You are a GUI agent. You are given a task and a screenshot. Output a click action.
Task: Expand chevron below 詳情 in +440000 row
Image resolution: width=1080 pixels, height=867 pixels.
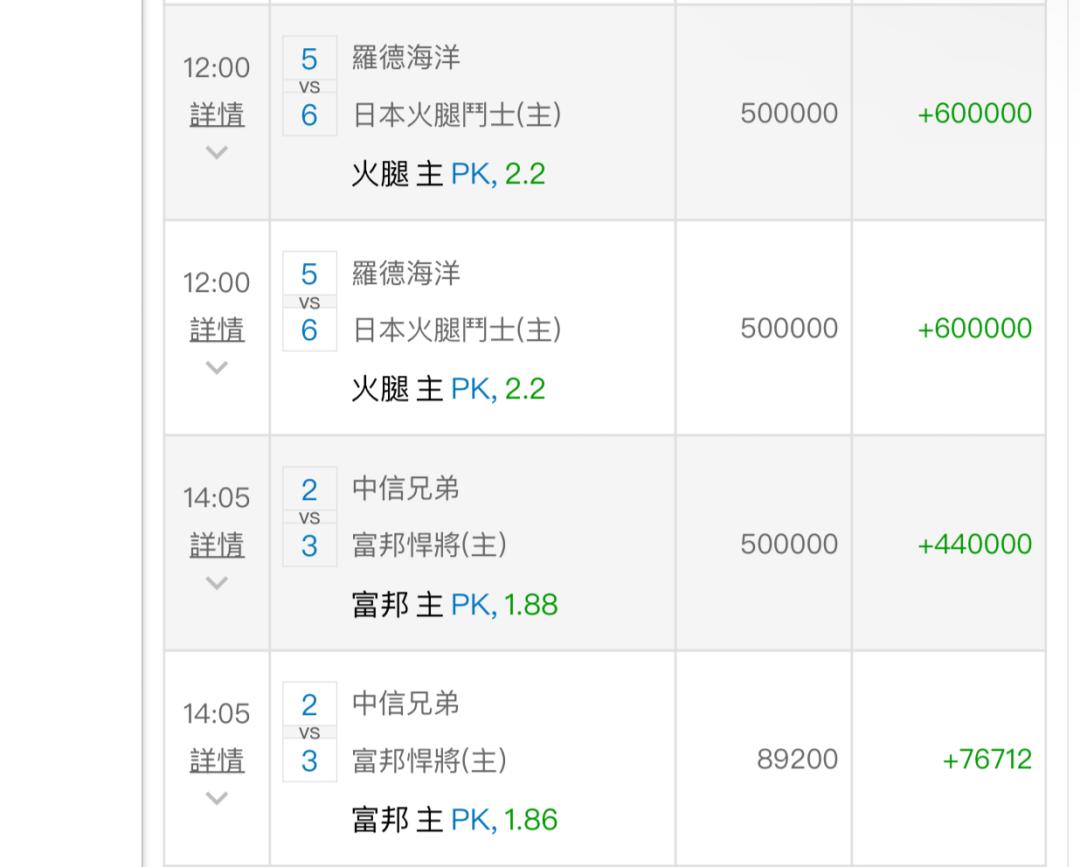[217, 583]
